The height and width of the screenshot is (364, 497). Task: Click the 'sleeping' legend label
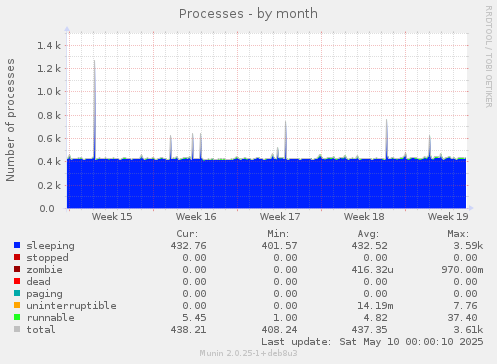point(50,246)
